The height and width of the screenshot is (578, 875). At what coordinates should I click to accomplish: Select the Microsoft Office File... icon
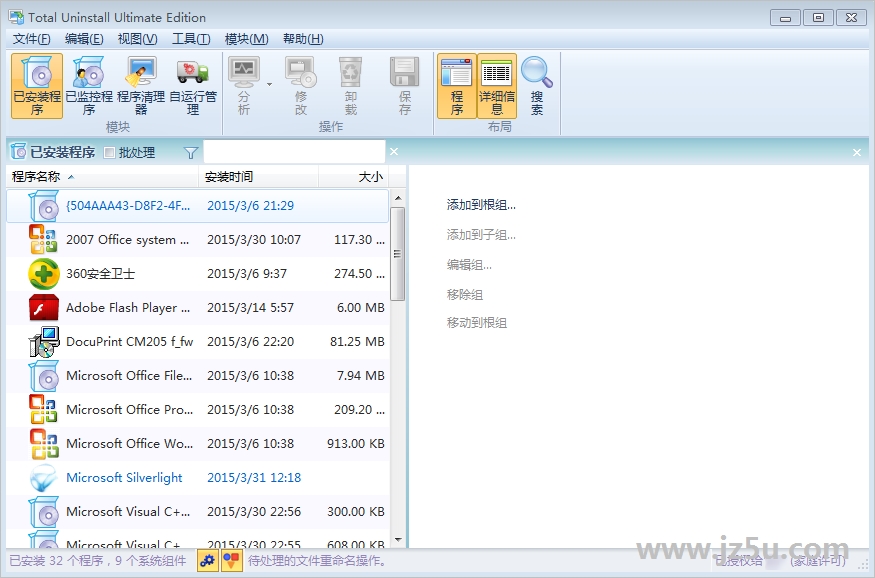(x=44, y=375)
